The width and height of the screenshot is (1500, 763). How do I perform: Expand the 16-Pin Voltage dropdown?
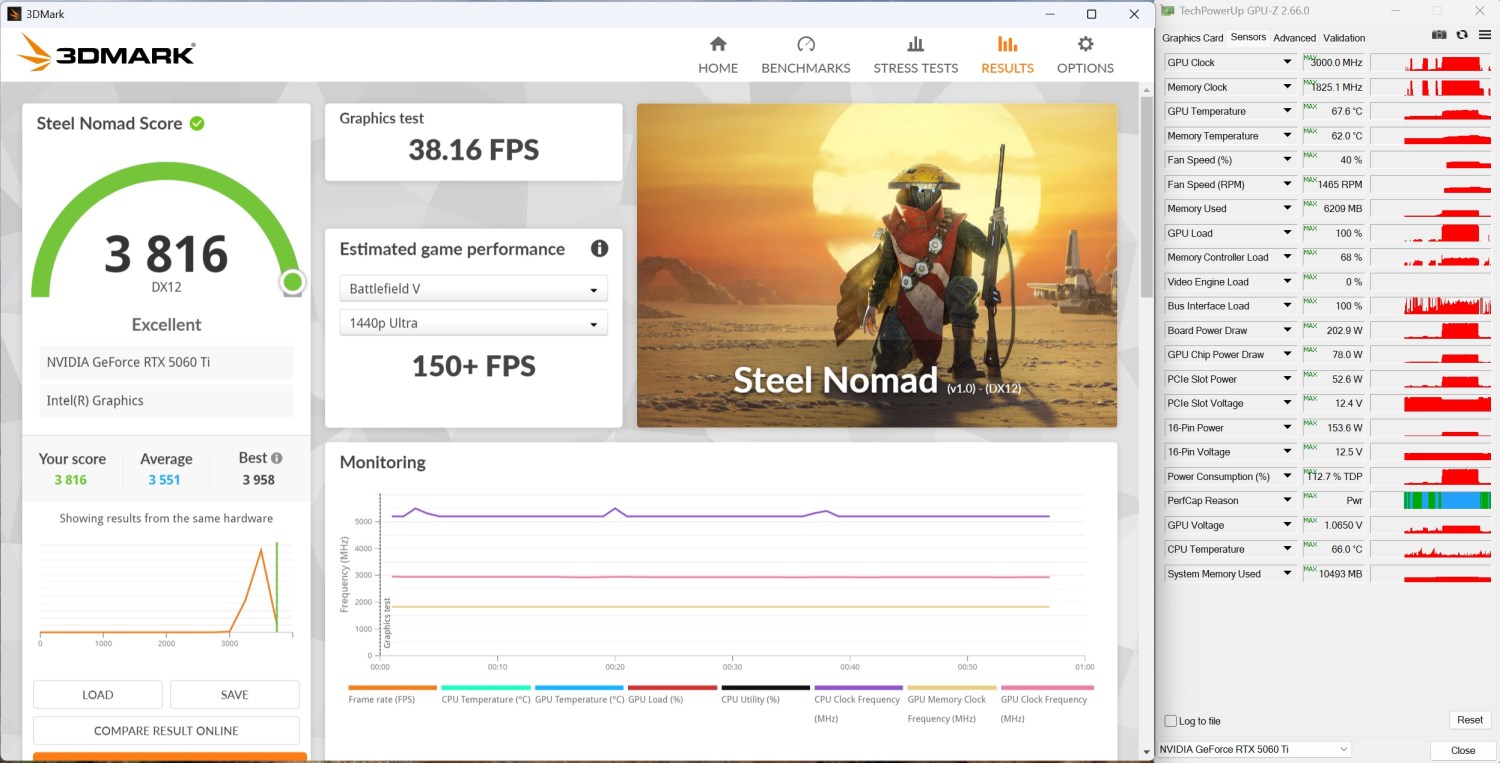tap(1287, 452)
